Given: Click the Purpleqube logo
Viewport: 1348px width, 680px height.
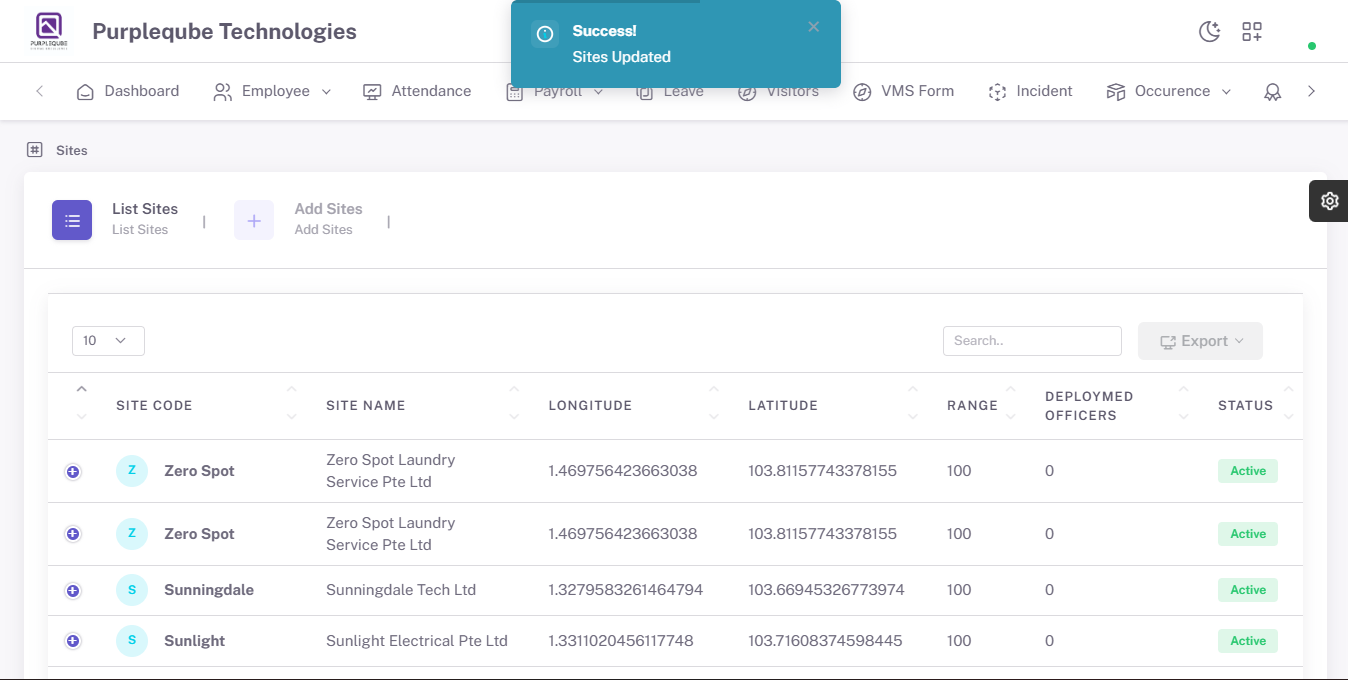Looking at the screenshot, I should click(49, 31).
